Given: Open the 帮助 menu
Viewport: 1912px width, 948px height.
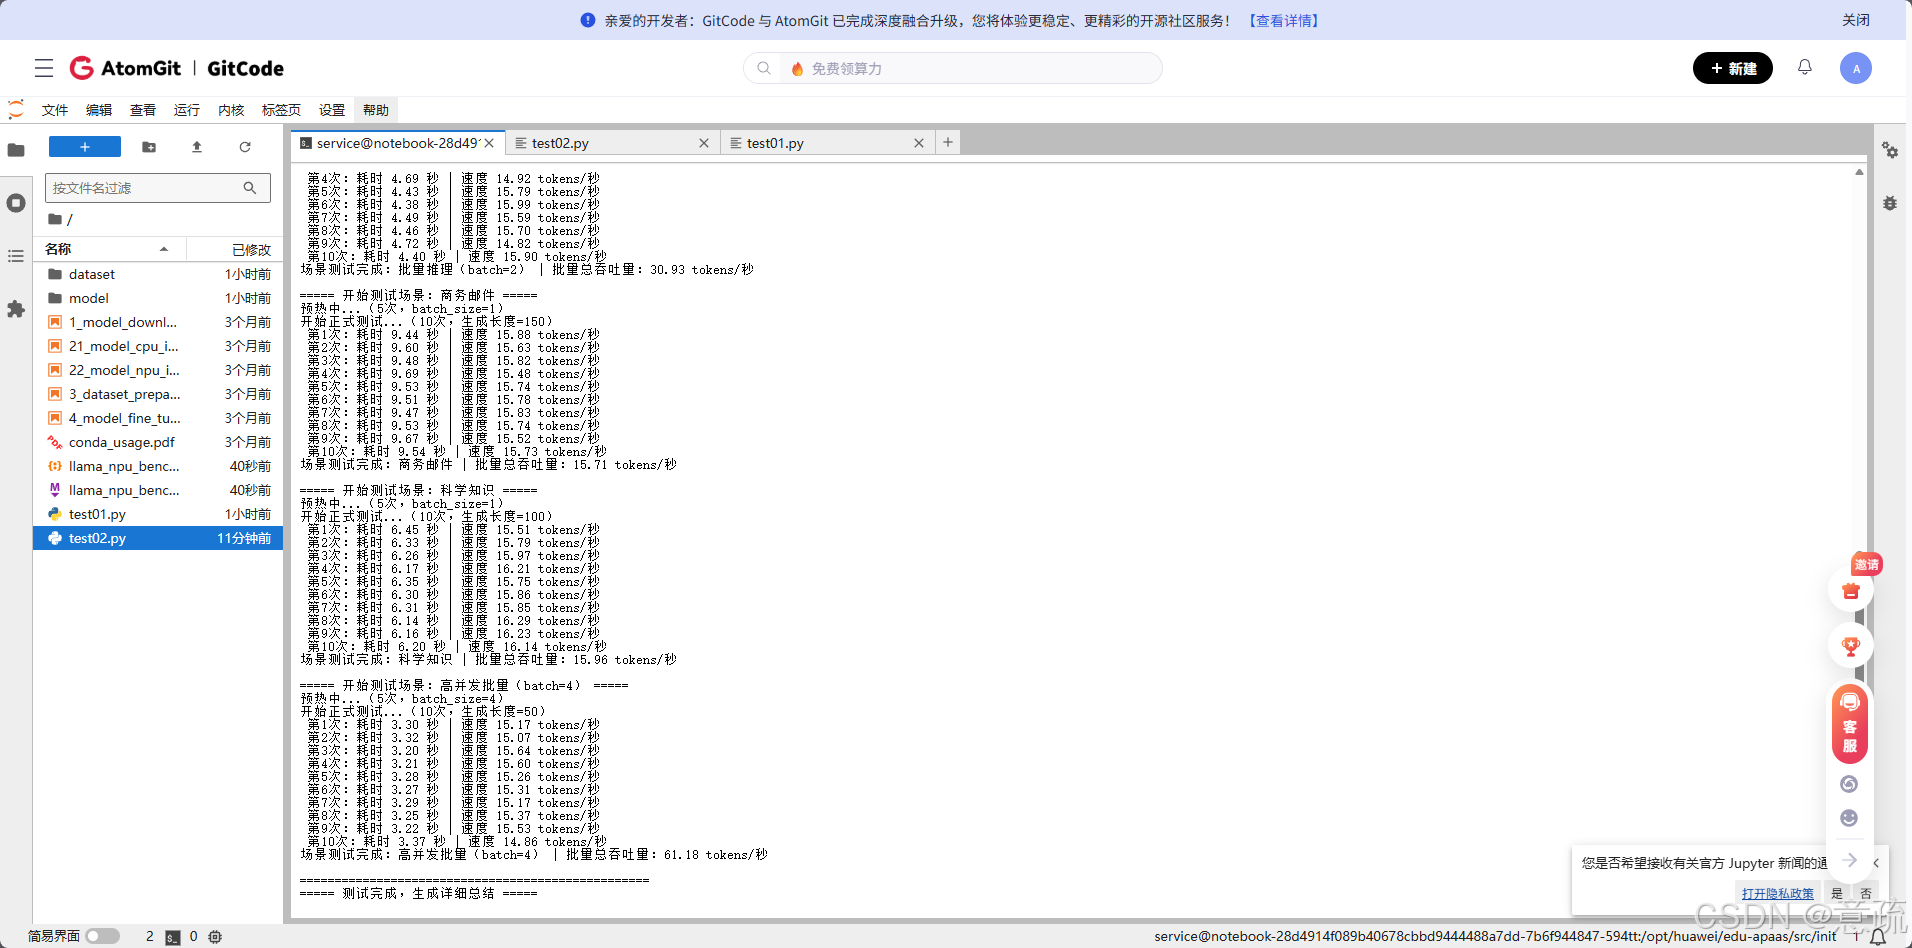Looking at the screenshot, I should point(376,110).
